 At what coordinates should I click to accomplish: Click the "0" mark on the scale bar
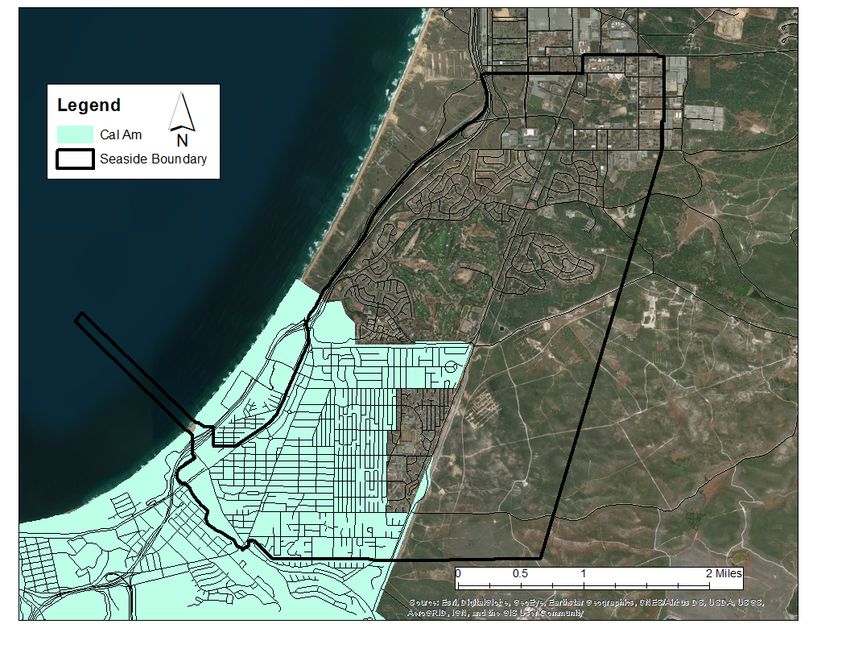[x=457, y=573]
